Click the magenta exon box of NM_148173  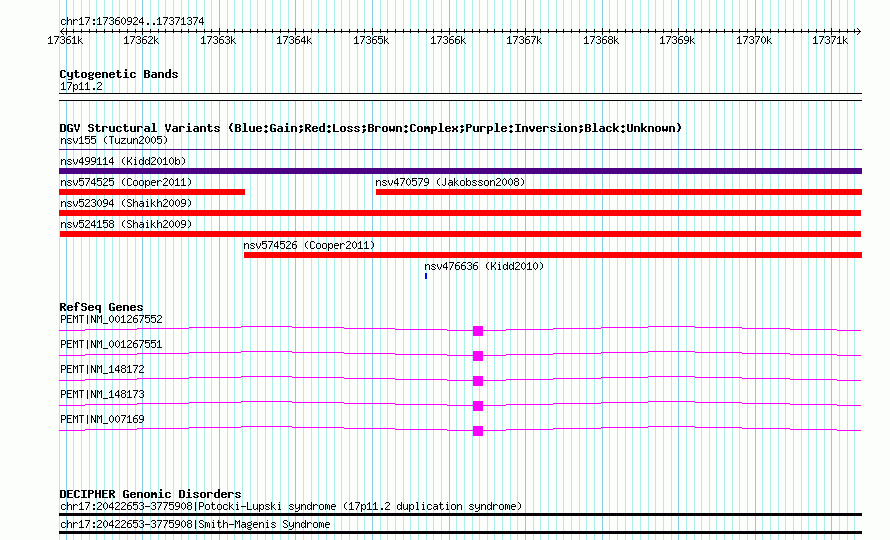(x=478, y=406)
